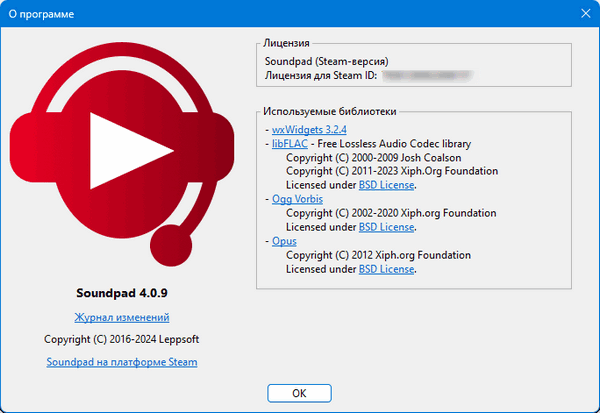Image resolution: width=600 pixels, height=413 pixels.
Task: Open the Журнал изменений changelog link
Action: click(122, 317)
